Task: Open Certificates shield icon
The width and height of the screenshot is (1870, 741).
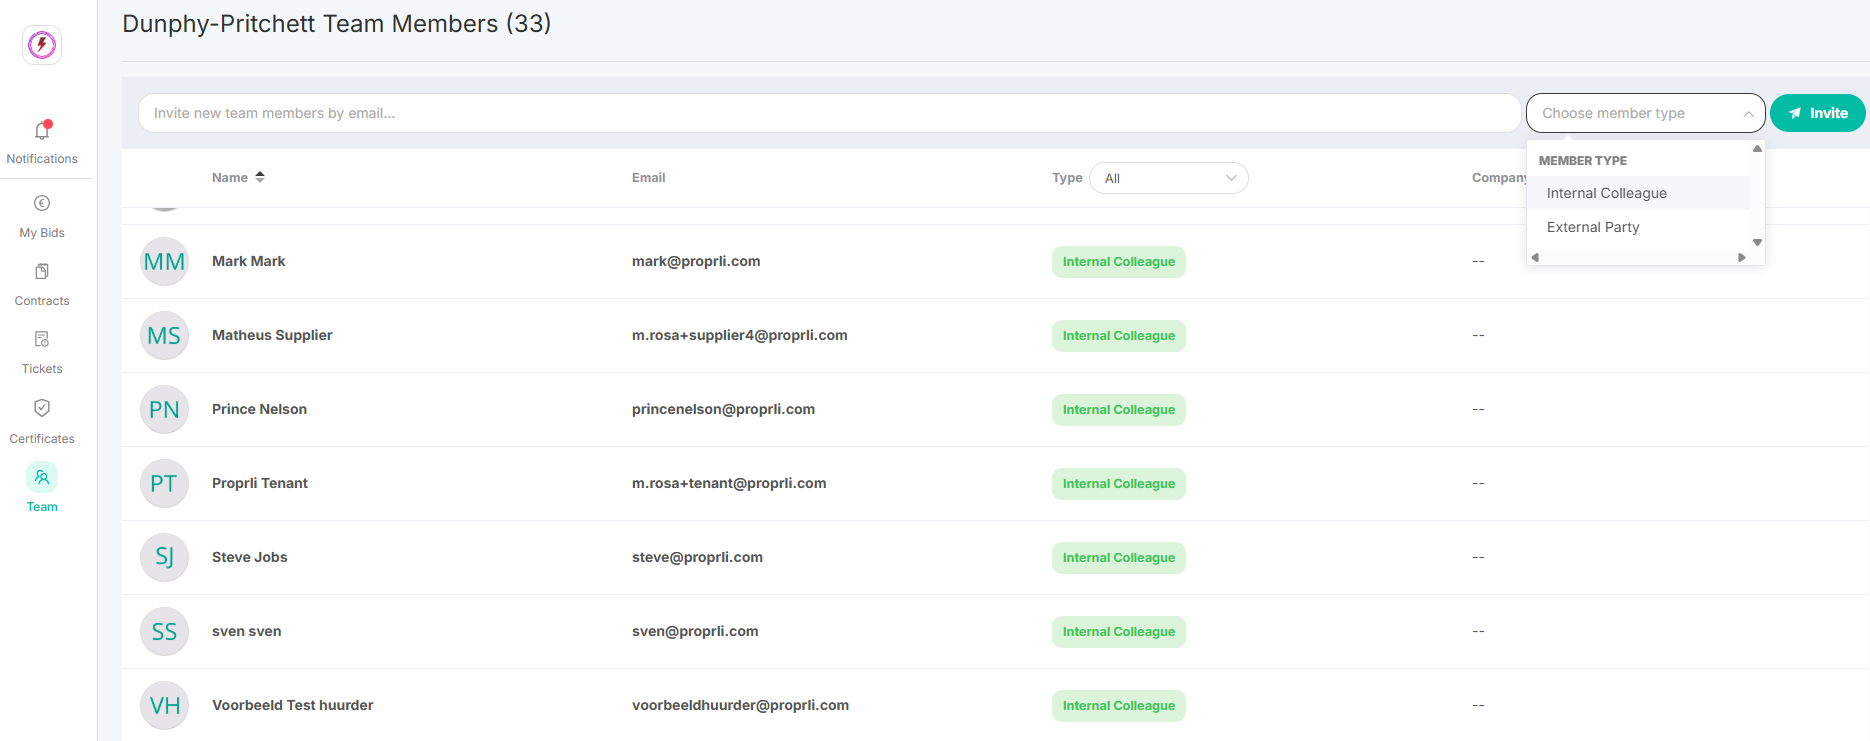Action: (42, 408)
